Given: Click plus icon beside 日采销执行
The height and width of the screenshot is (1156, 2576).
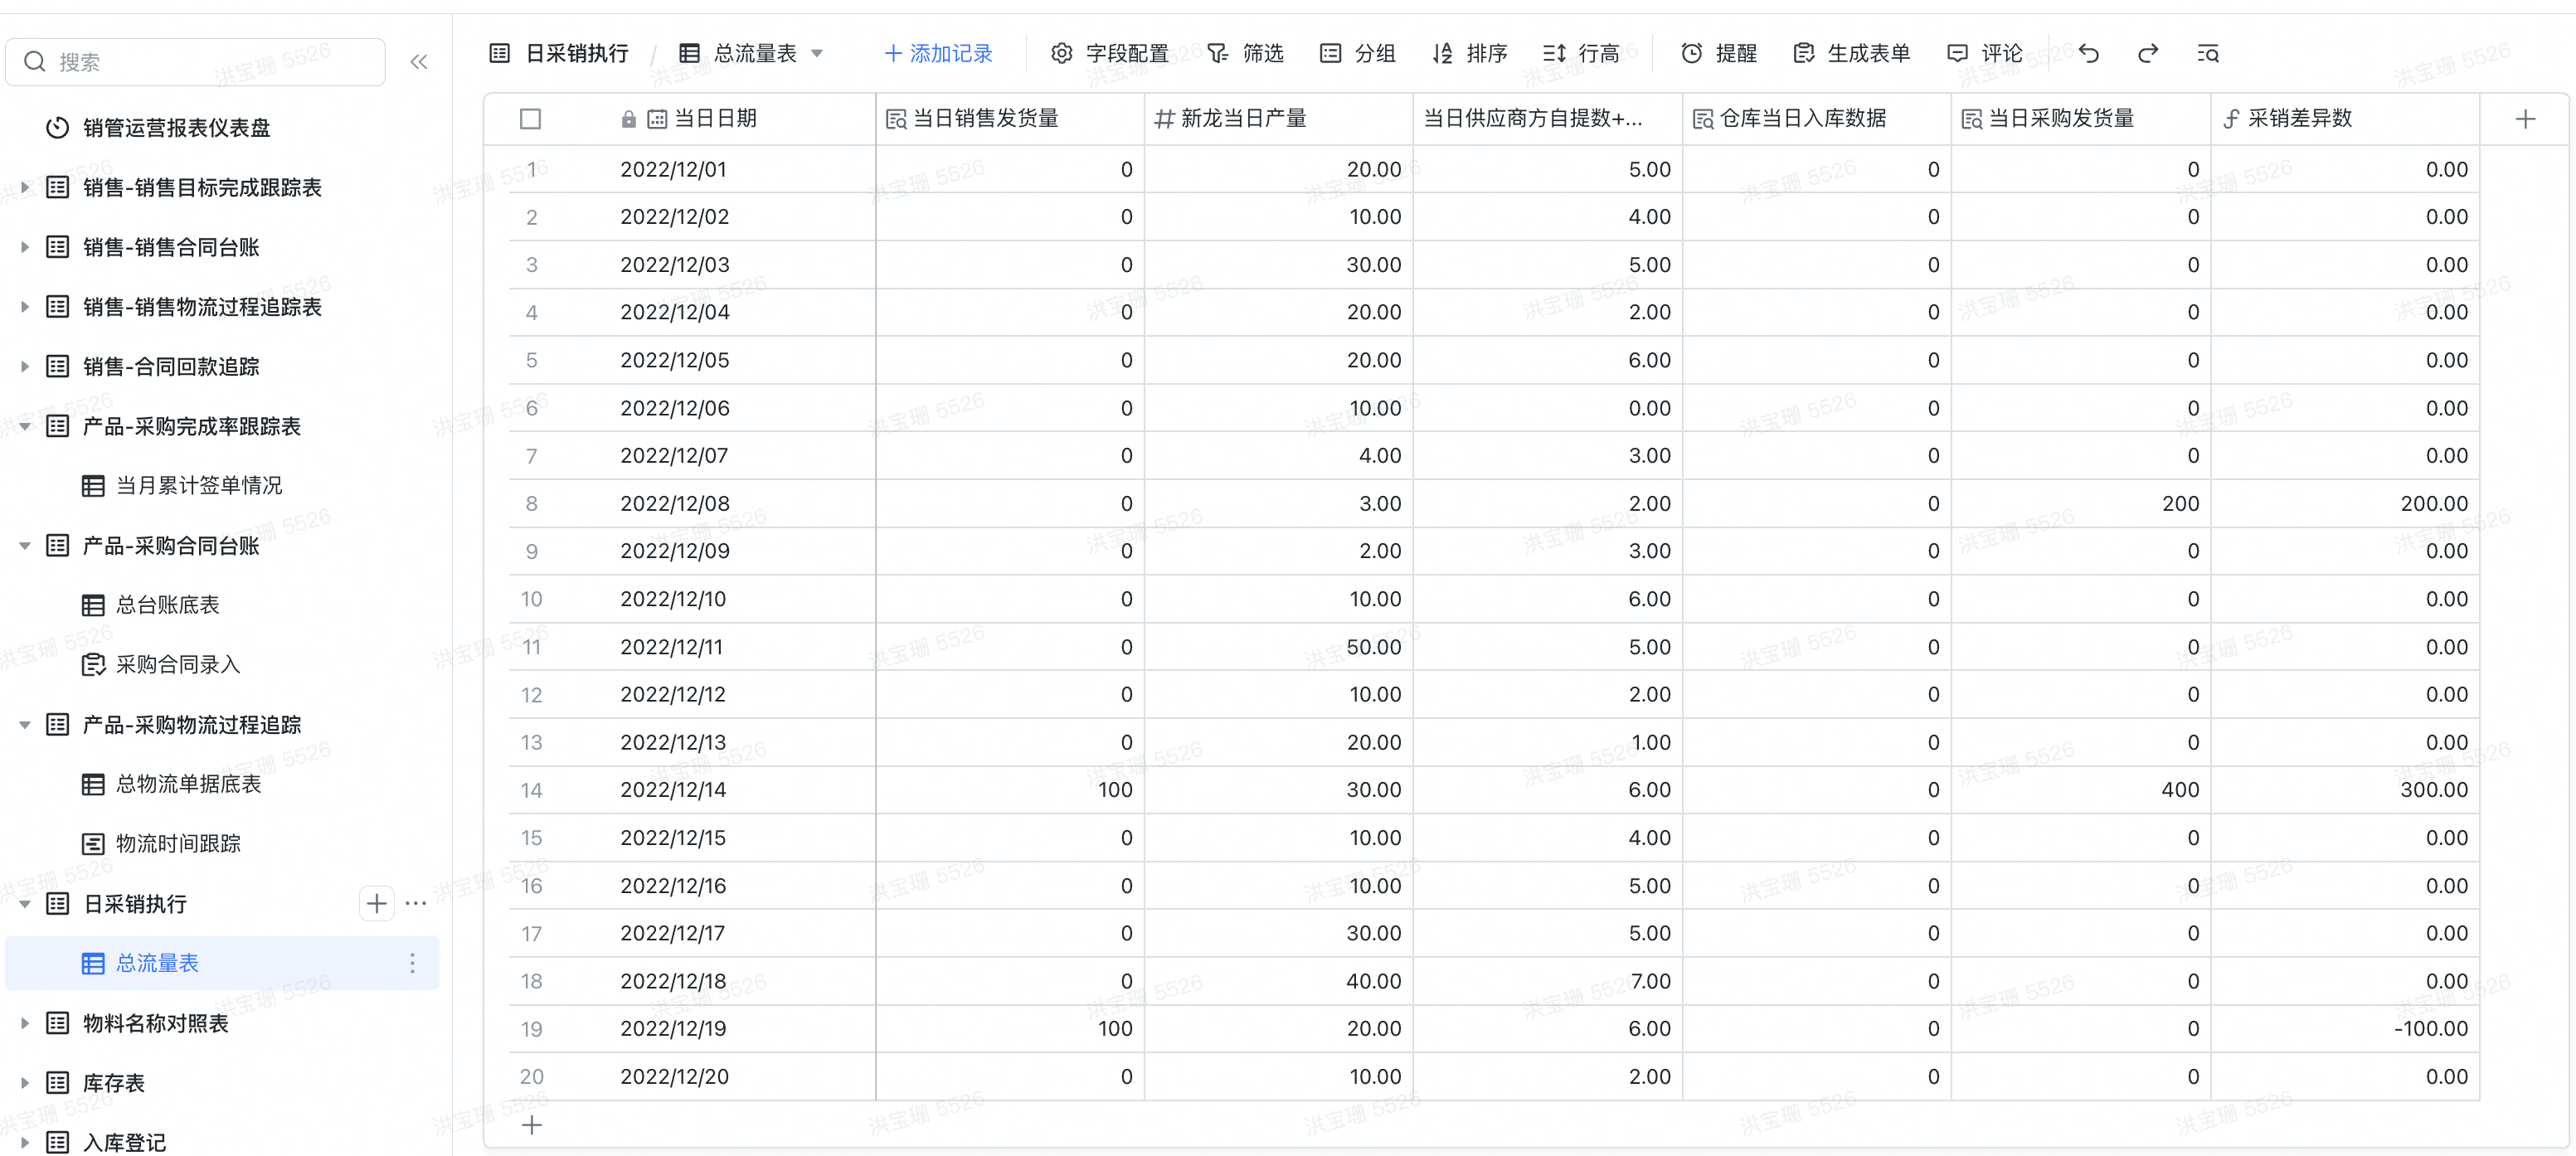Looking at the screenshot, I should point(376,904).
